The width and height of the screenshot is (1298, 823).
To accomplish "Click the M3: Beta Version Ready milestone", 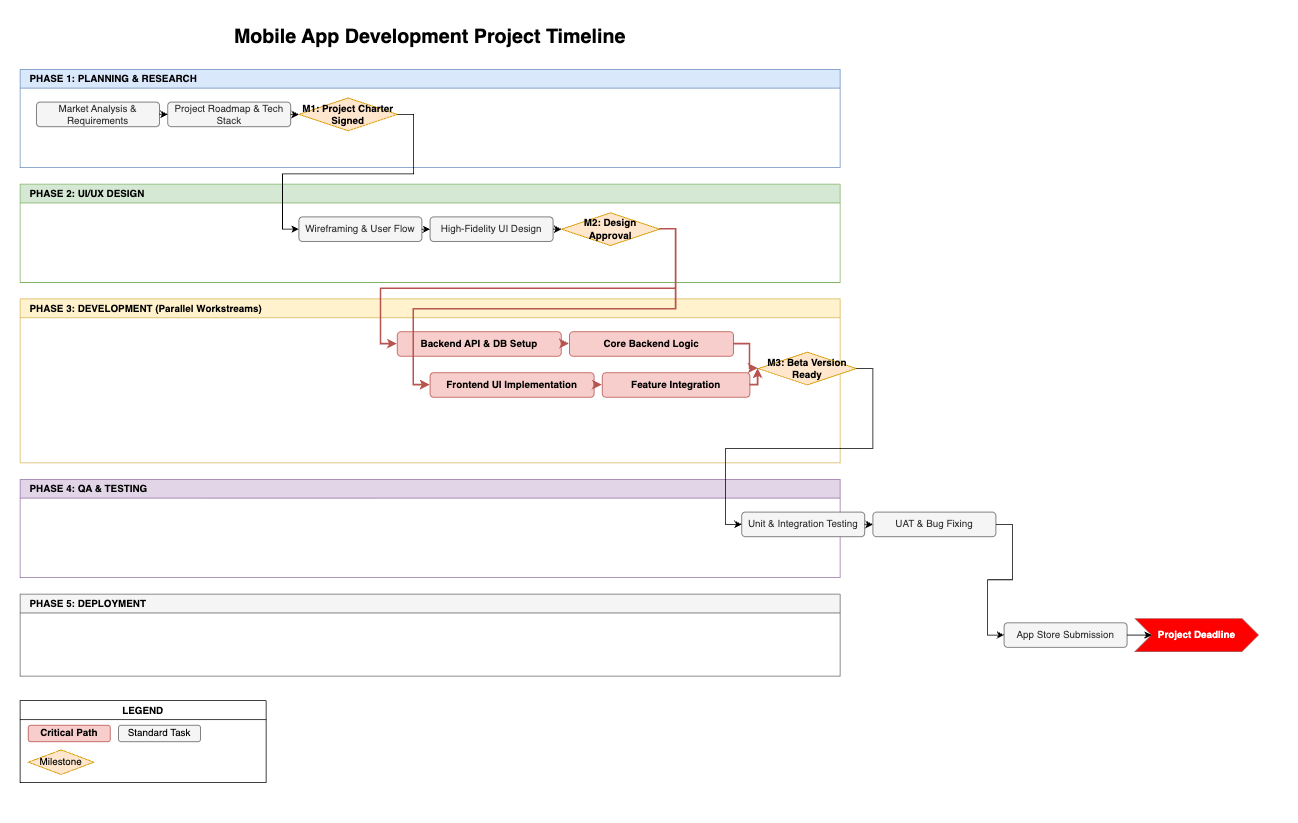I will pos(807,369).
